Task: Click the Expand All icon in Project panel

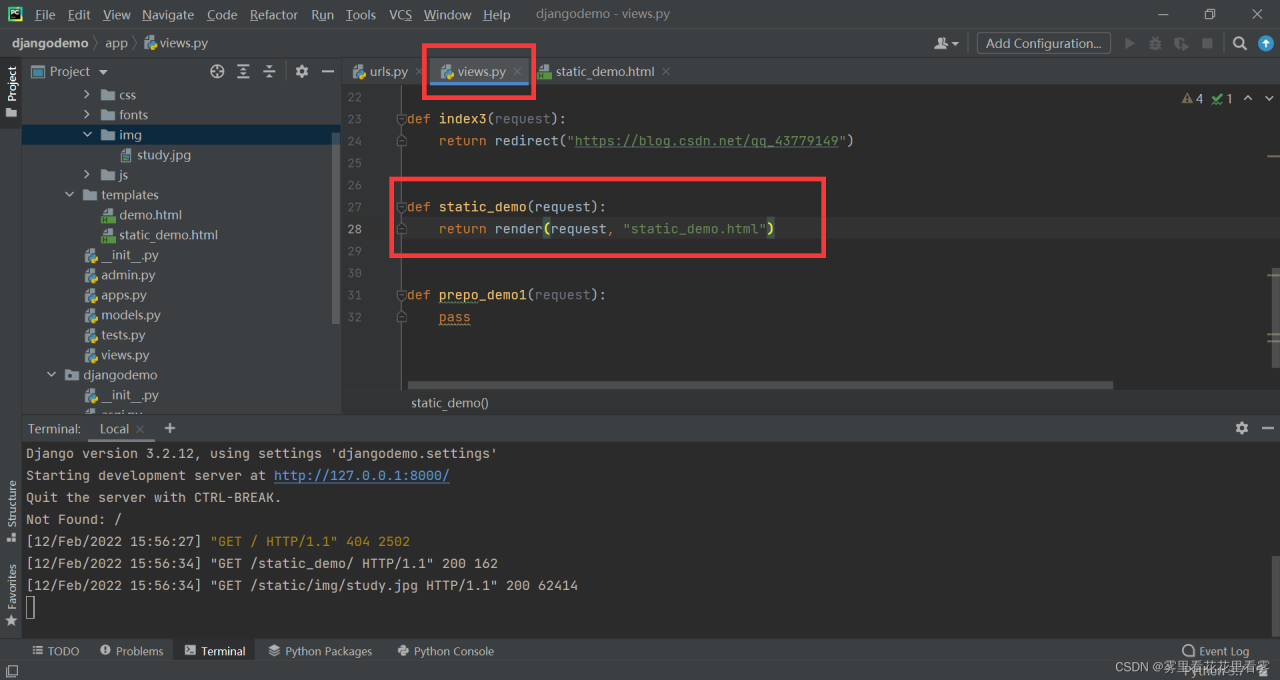Action: coord(243,71)
